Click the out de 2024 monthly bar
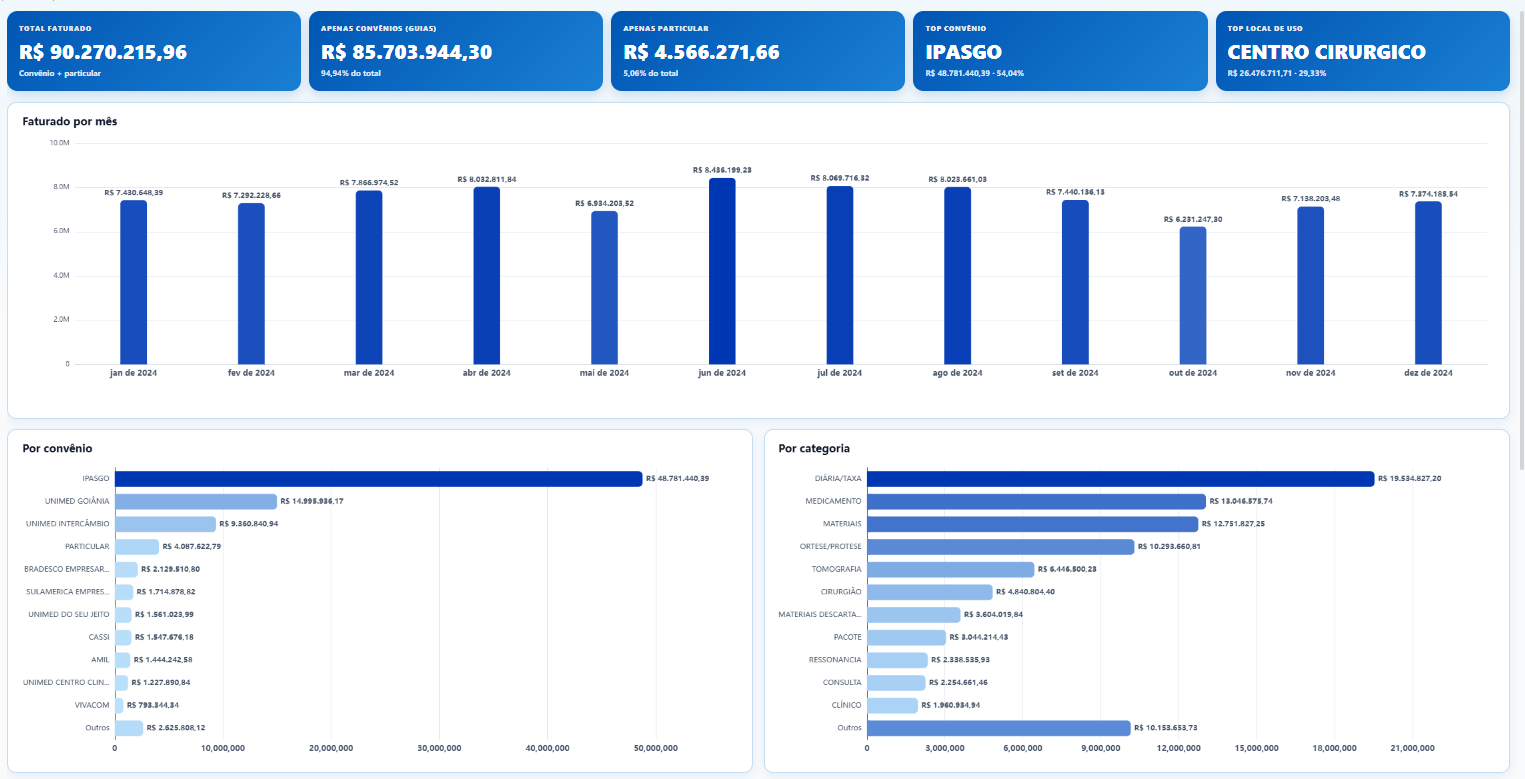 pos(1193,295)
